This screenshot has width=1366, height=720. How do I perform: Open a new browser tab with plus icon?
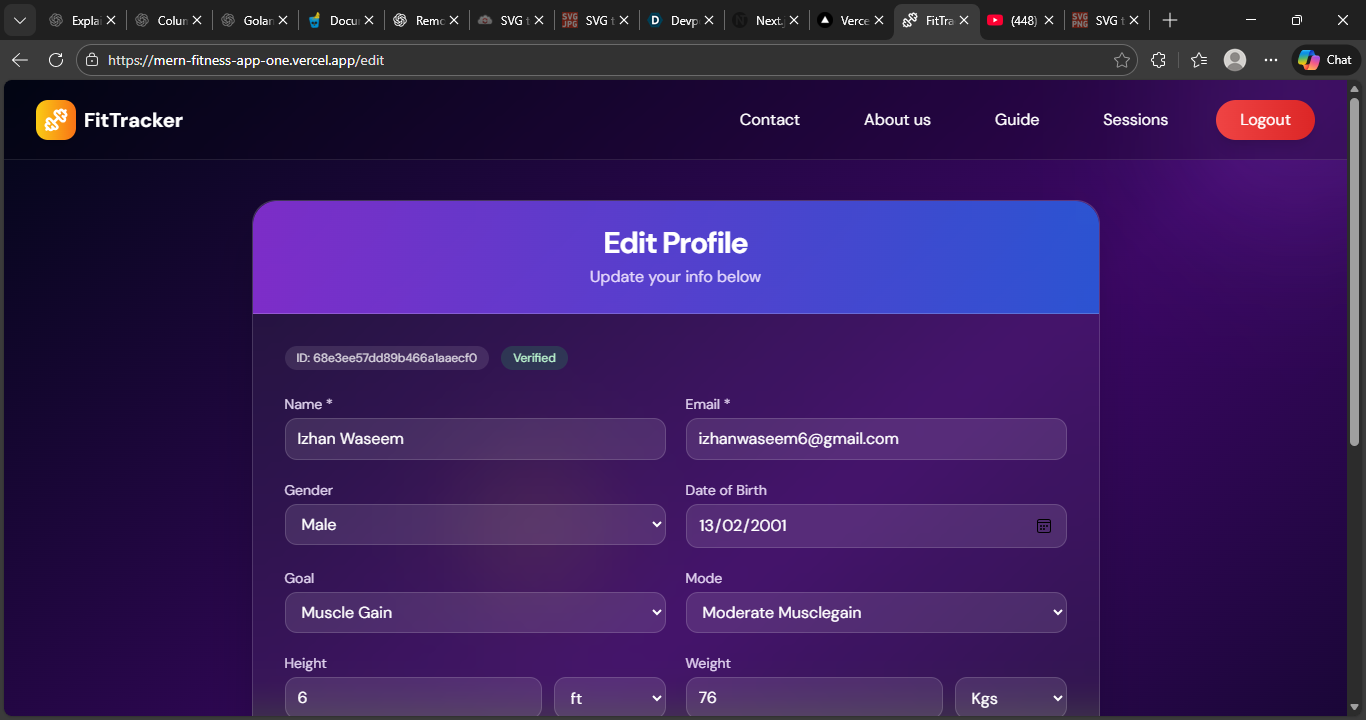pos(1170,20)
